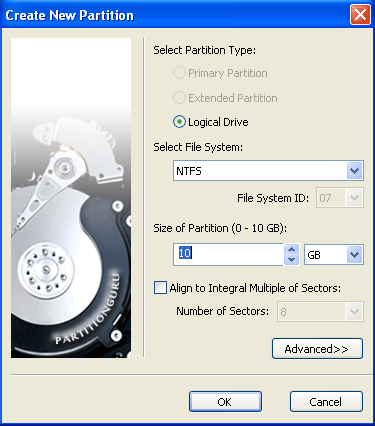This screenshot has width=375, height=426.
Task: Click the Cancel button
Action: coord(326,401)
